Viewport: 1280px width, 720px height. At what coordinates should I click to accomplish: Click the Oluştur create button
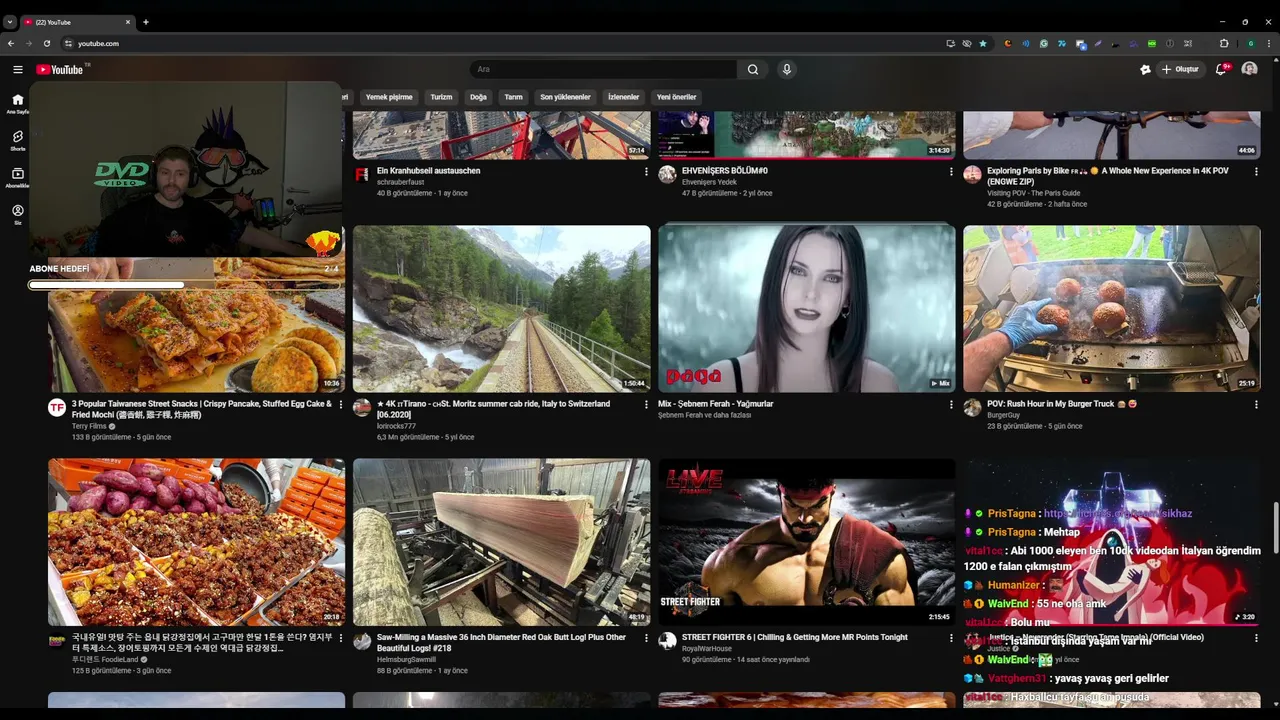pyautogui.click(x=1180, y=69)
